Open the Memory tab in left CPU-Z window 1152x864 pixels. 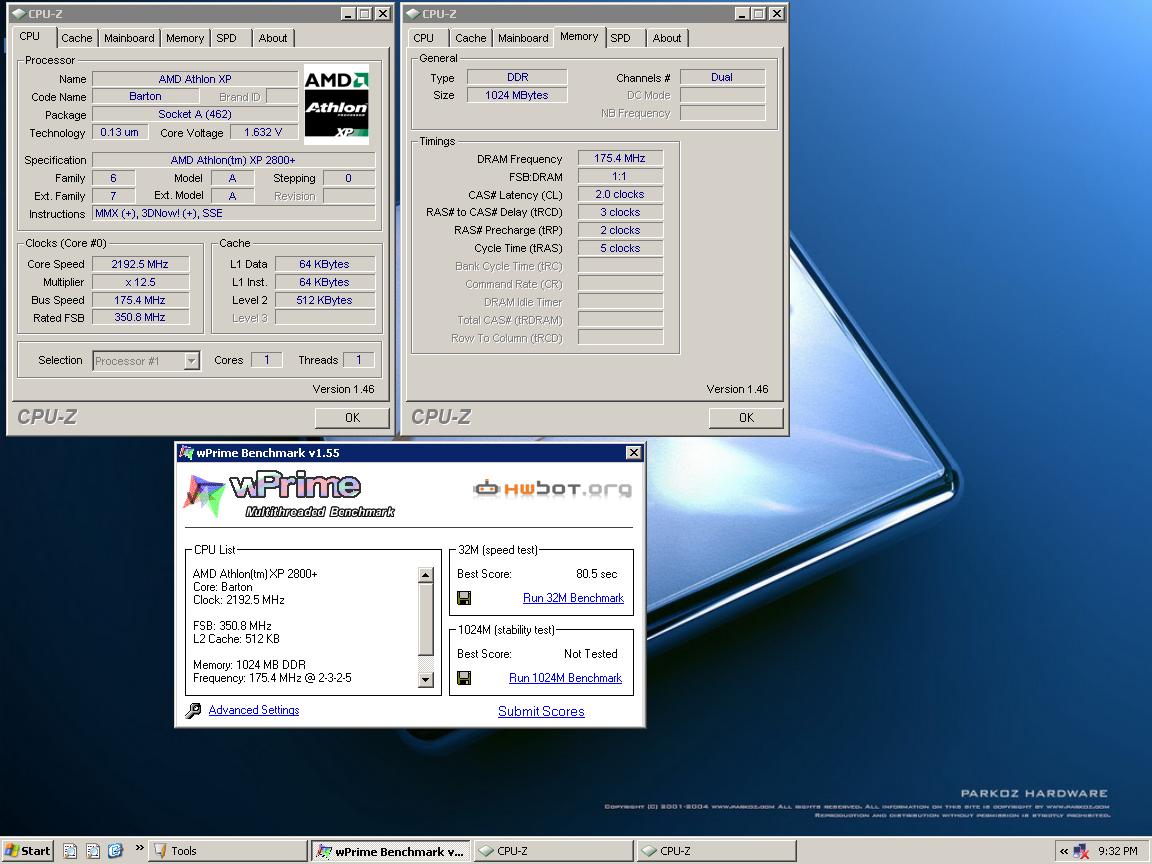(x=184, y=38)
